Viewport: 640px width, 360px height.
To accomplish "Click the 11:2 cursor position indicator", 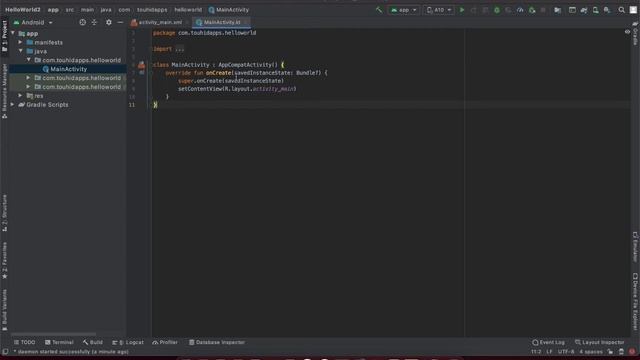I will pyautogui.click(x=536, y=351).
